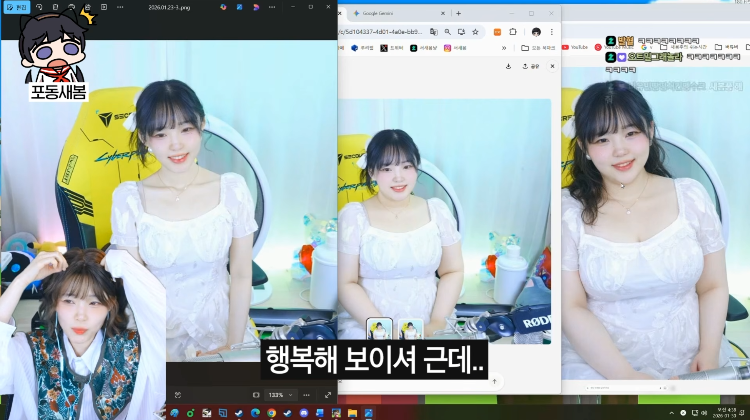Switch to the Google Gemini tab
Screen dimensions: 750x420
395,13
